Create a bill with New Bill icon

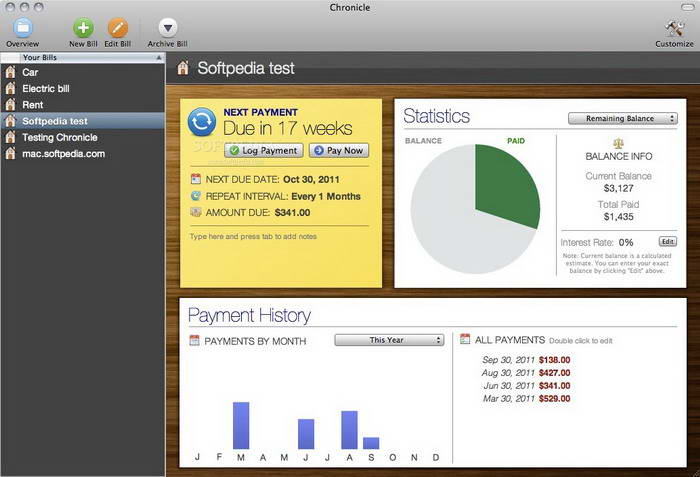[83, 28]
